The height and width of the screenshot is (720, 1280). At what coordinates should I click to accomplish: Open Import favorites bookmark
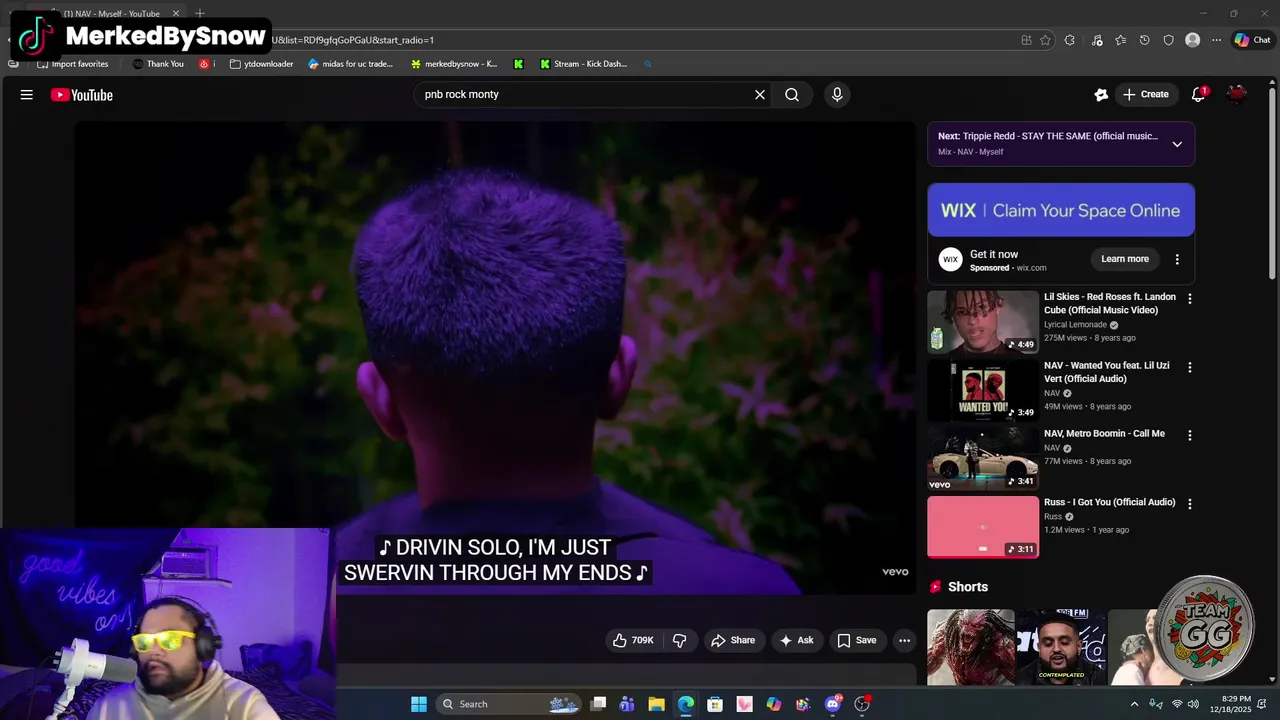point(72,64)
